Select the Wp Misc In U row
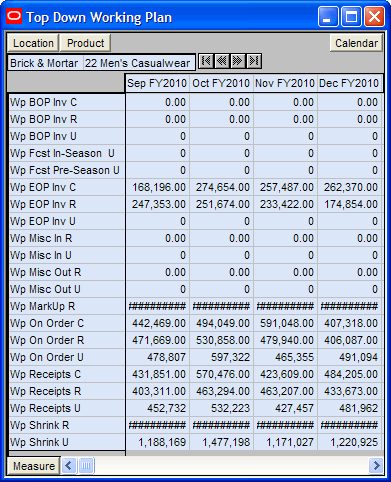The width and height of the screenshot is (391, 482). click(67, 255)
